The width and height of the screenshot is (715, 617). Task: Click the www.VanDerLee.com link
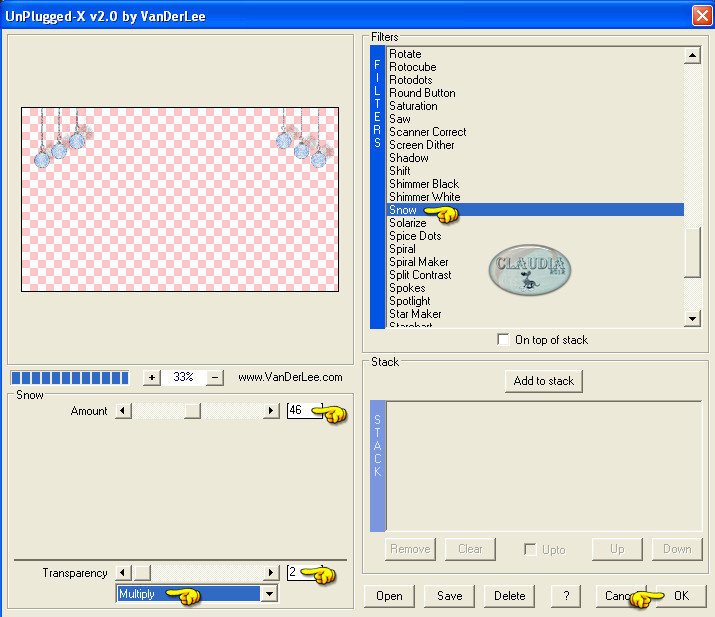[290, 377]
